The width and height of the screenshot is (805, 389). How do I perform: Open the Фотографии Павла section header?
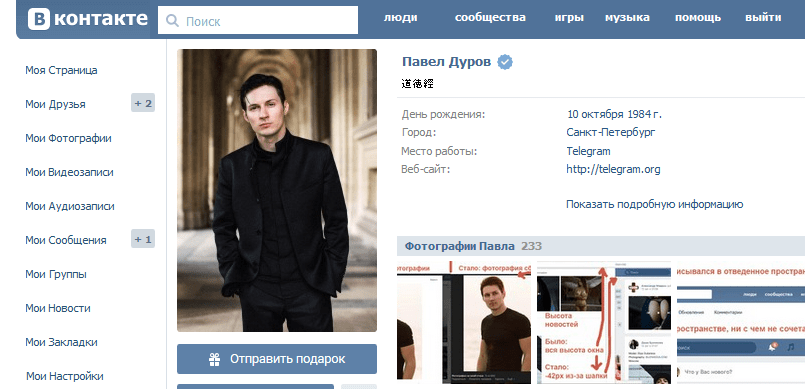coord(459,246)
